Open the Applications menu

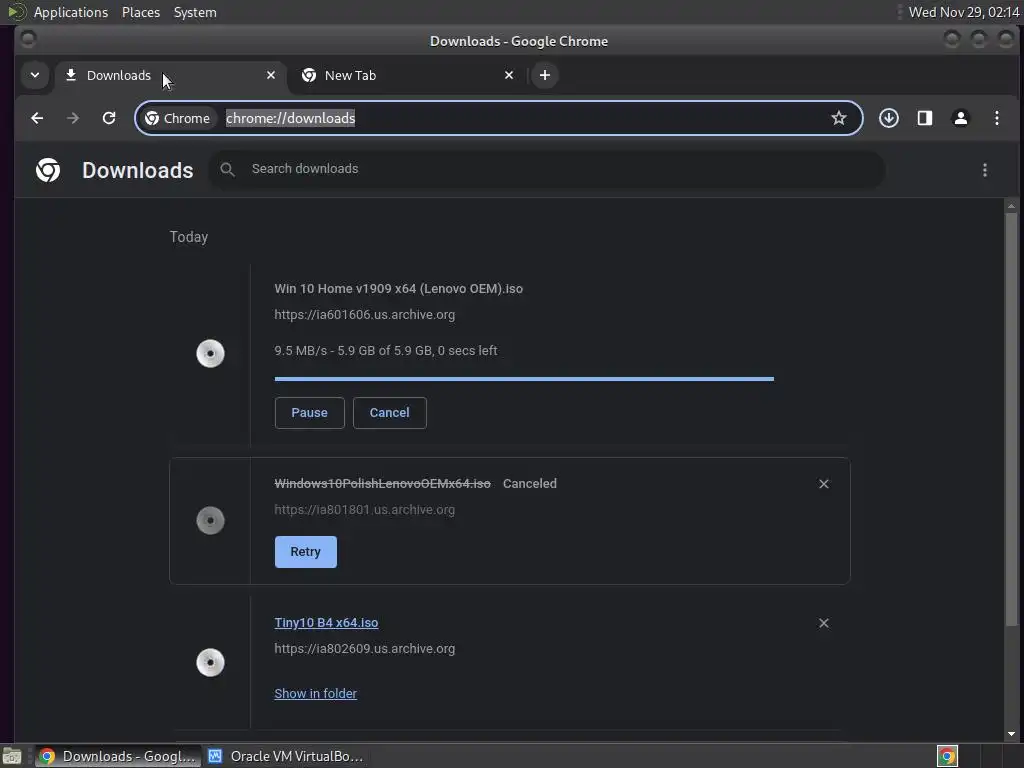(71, 12)
